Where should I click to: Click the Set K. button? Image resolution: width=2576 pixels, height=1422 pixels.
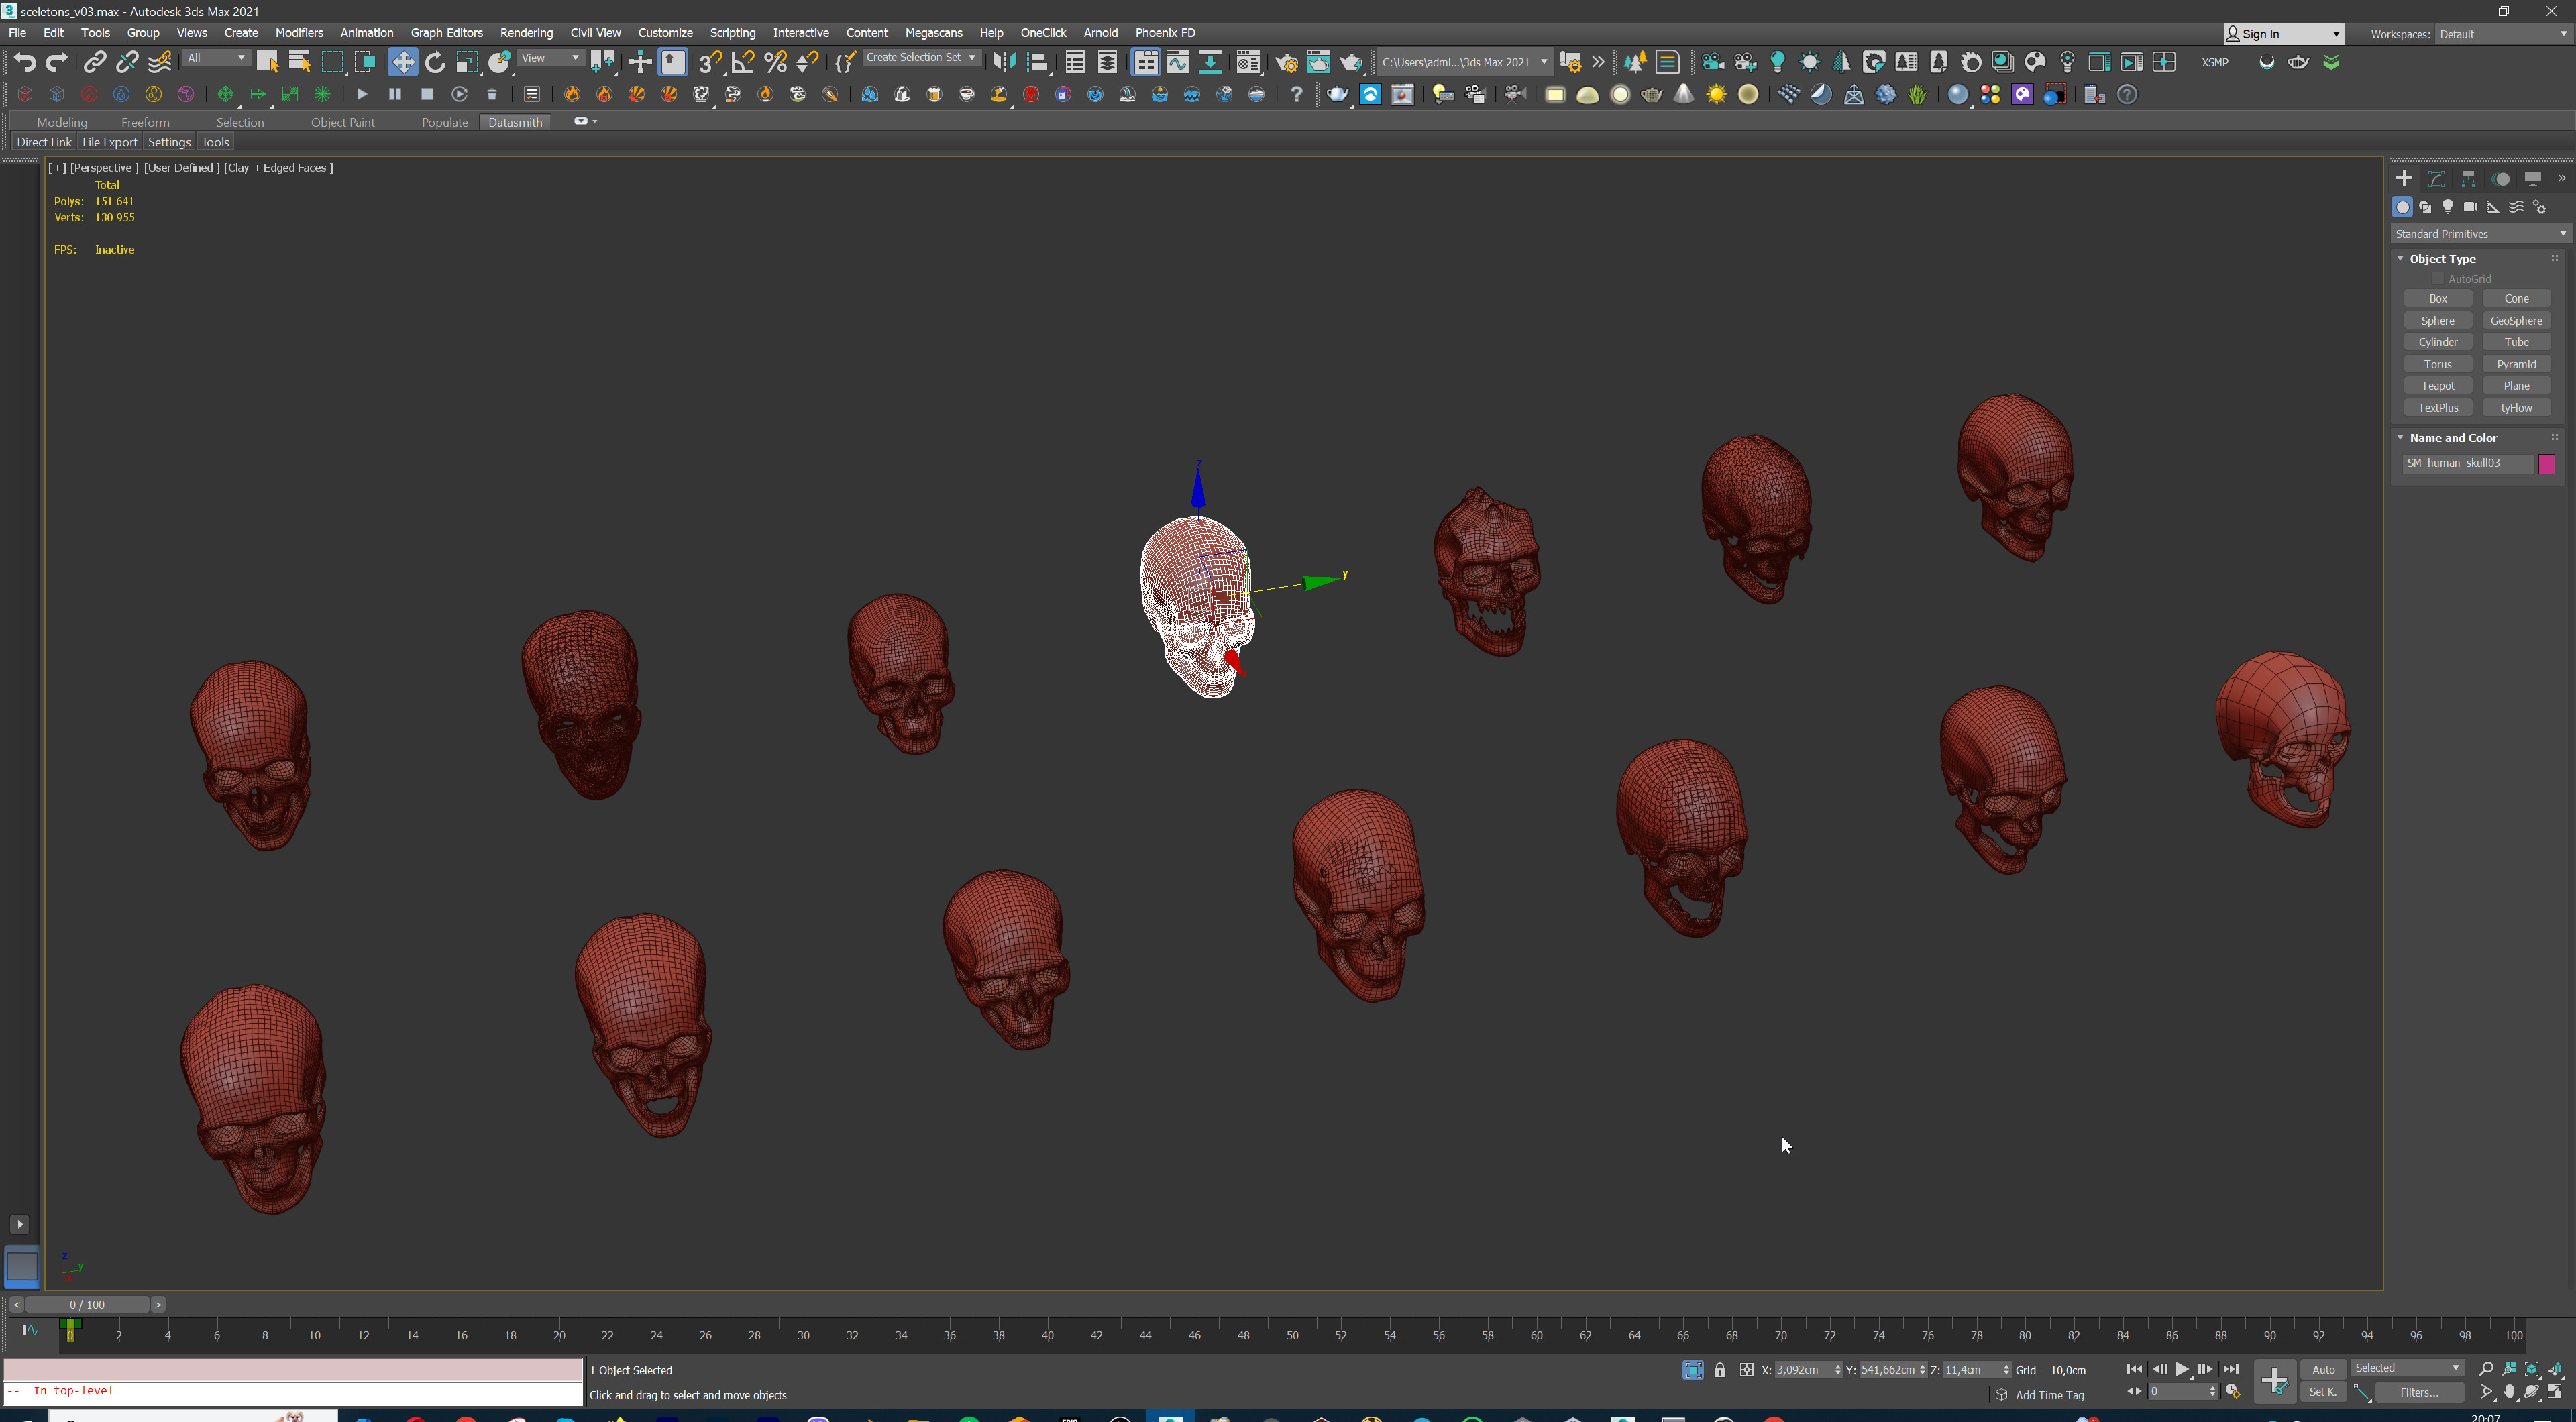2323,1392
